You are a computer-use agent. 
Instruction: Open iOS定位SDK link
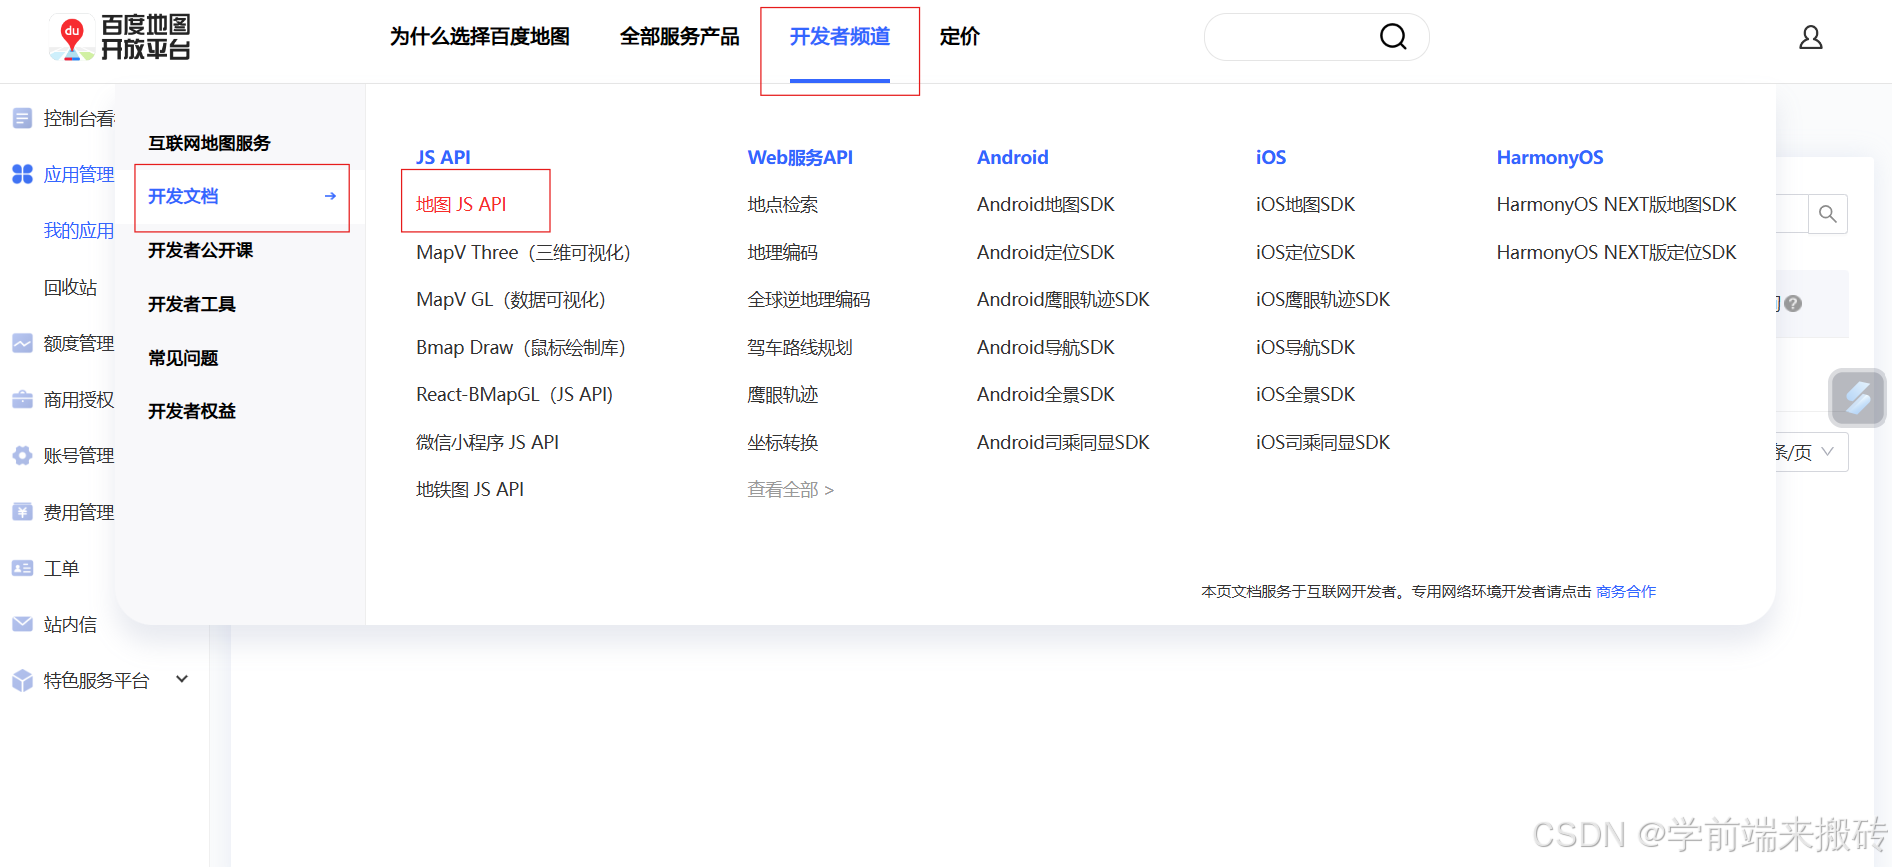(x=1306, y=252)
